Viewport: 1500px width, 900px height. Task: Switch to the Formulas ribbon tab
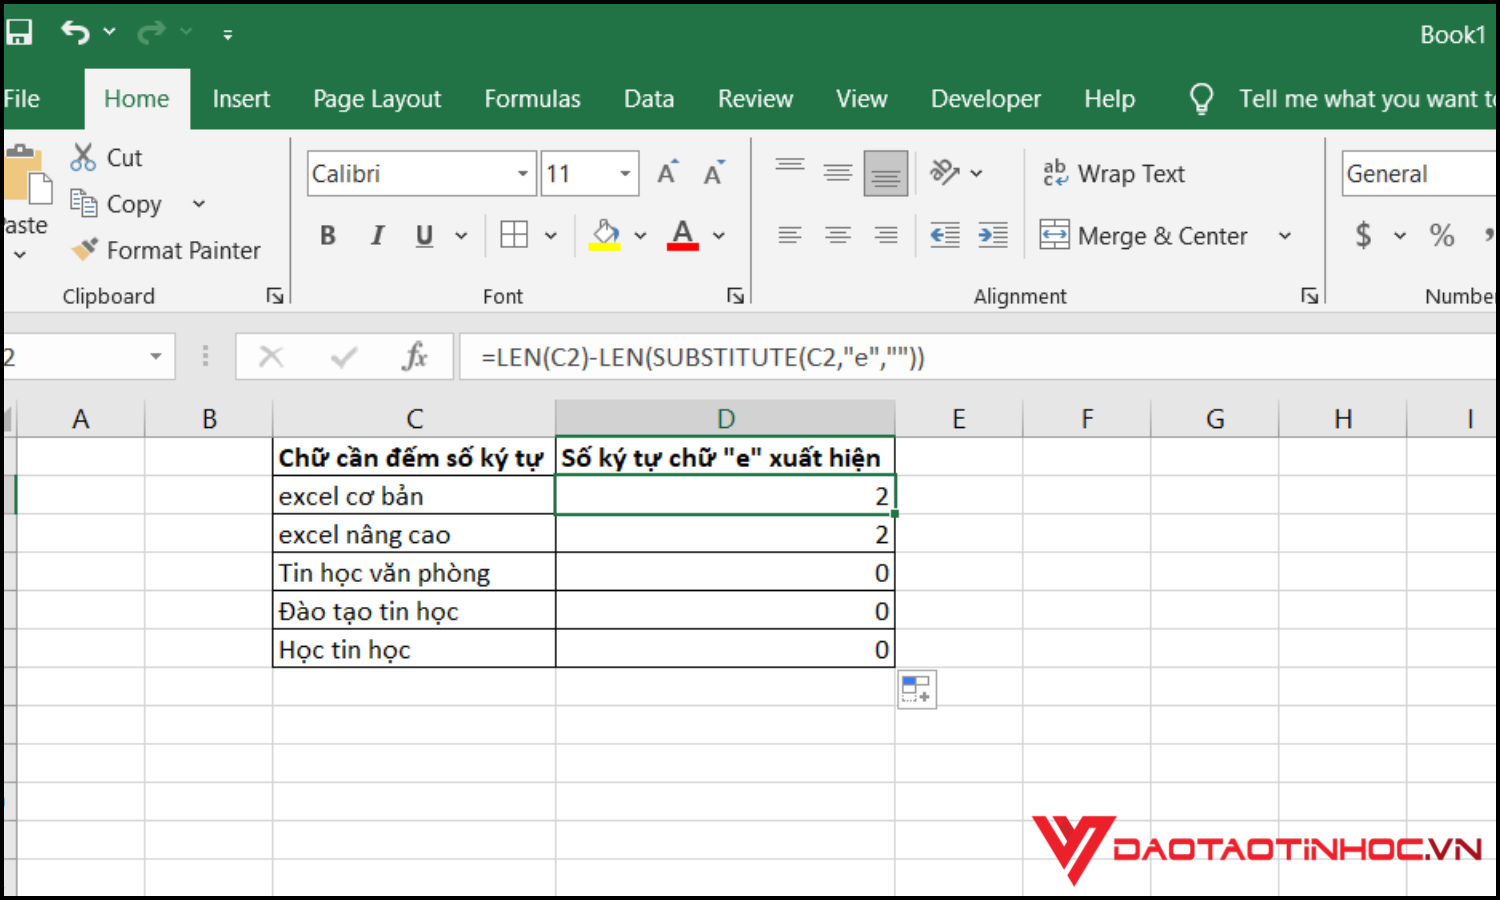[x=532, y=98]
